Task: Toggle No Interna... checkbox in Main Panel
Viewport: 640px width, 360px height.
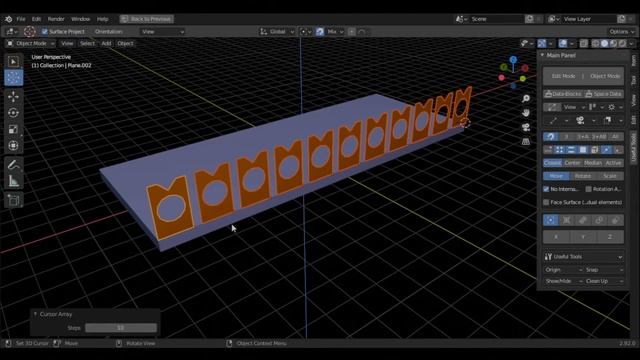Action: point(546,189)
